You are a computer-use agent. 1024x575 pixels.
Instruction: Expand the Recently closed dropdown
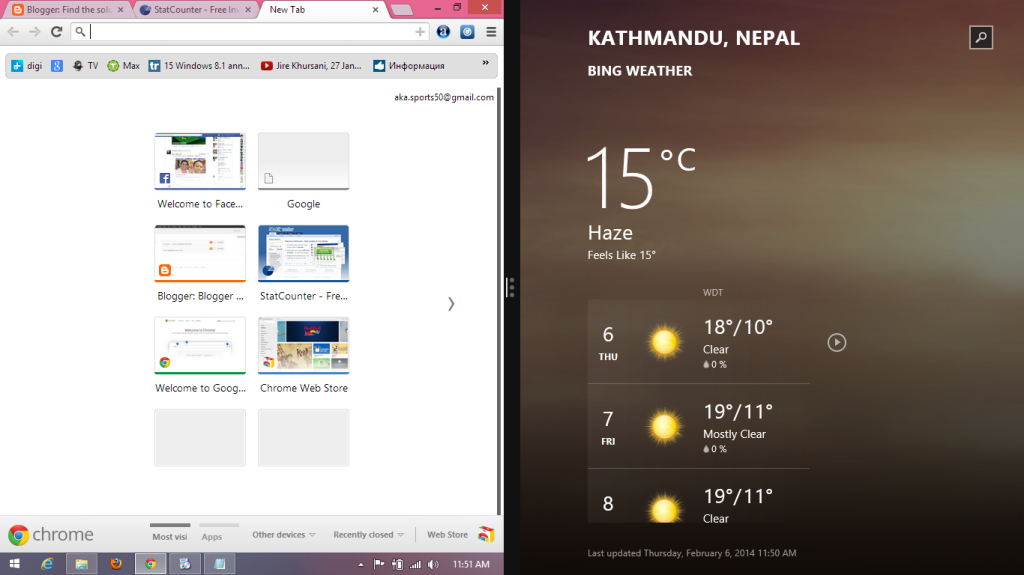[x=368, y=535]
